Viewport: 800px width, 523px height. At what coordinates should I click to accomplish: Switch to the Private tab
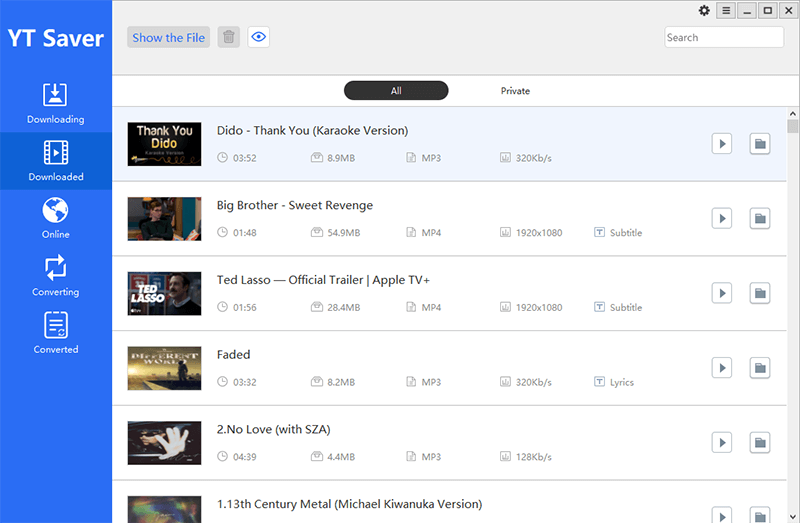[515, 91]
